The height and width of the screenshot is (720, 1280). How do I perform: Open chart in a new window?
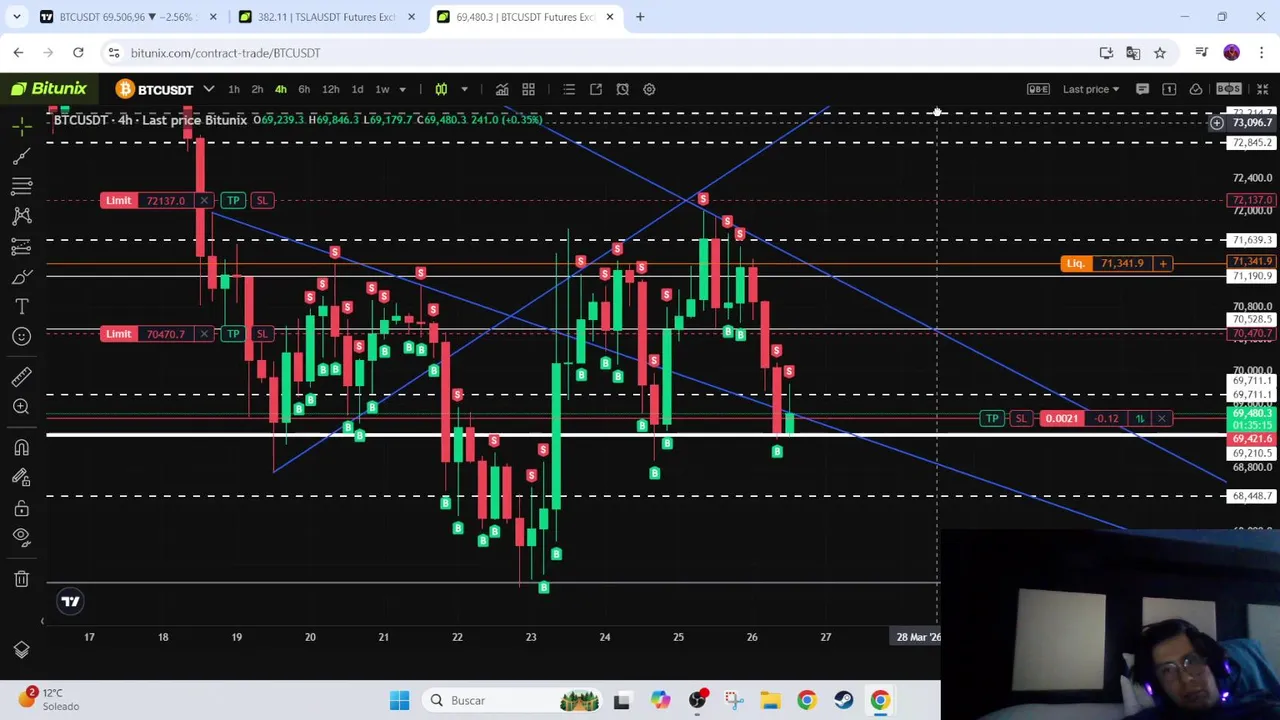[x=596, y=89]
